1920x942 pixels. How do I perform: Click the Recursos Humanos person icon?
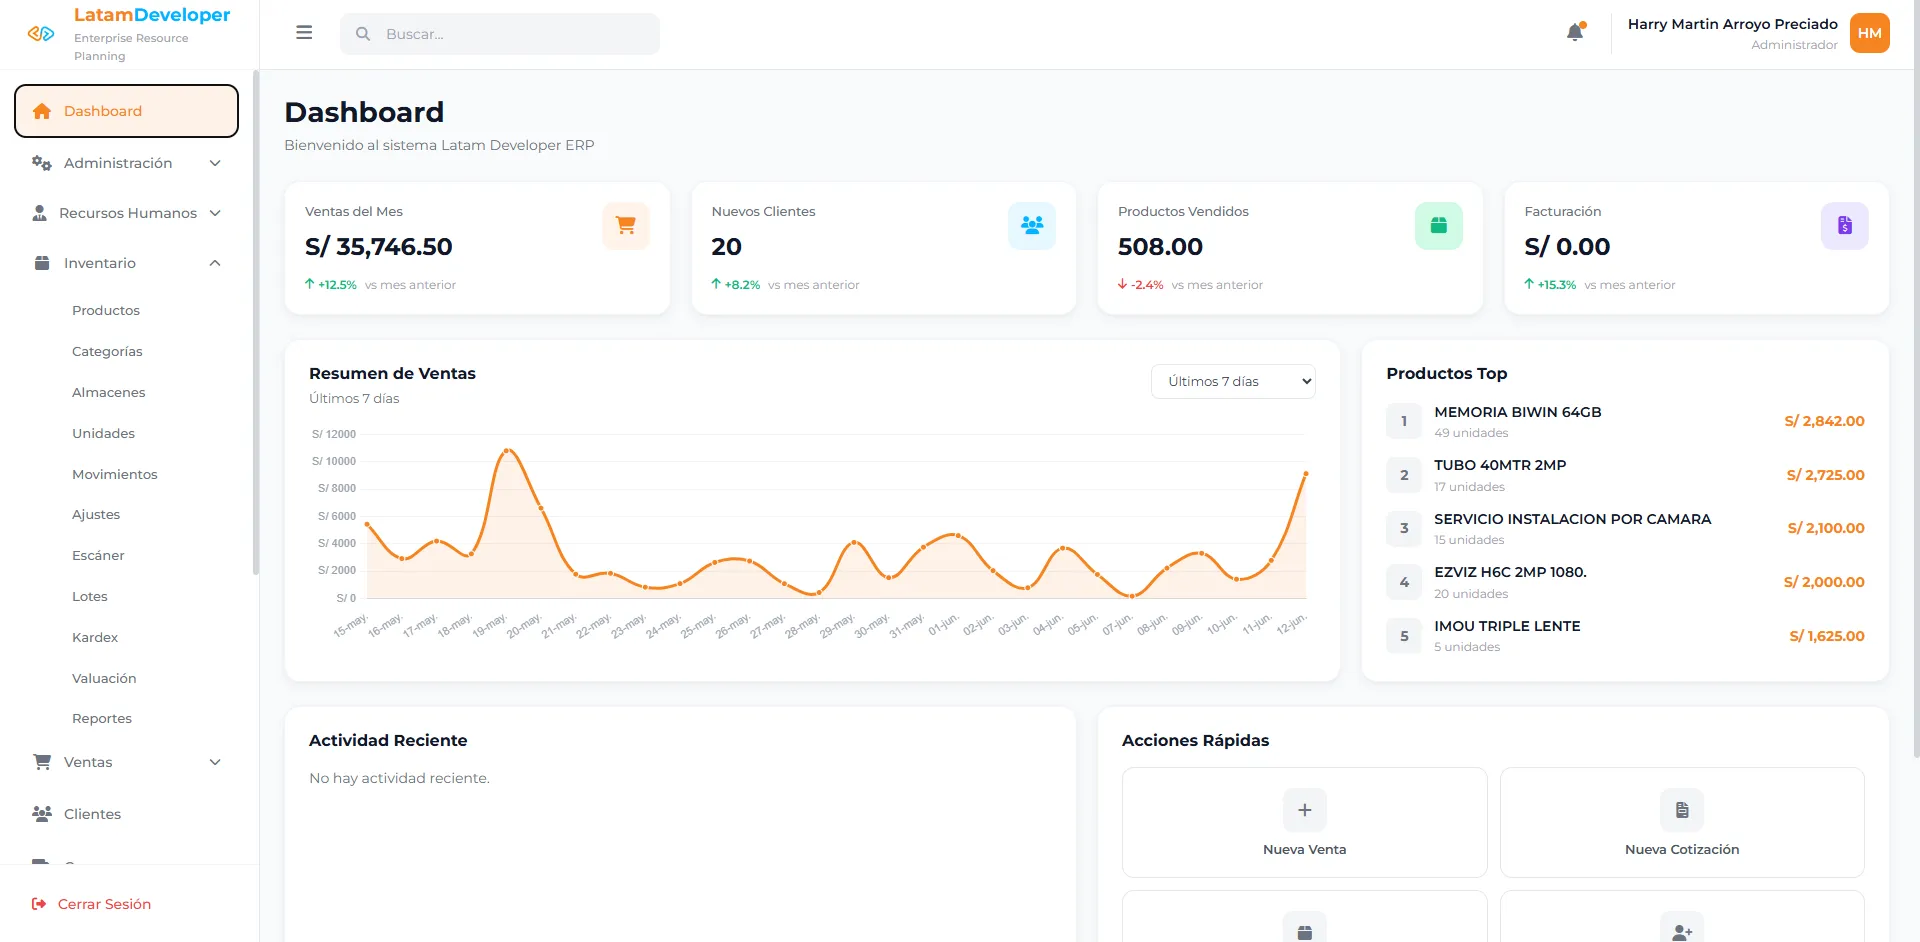coord(40,213)
